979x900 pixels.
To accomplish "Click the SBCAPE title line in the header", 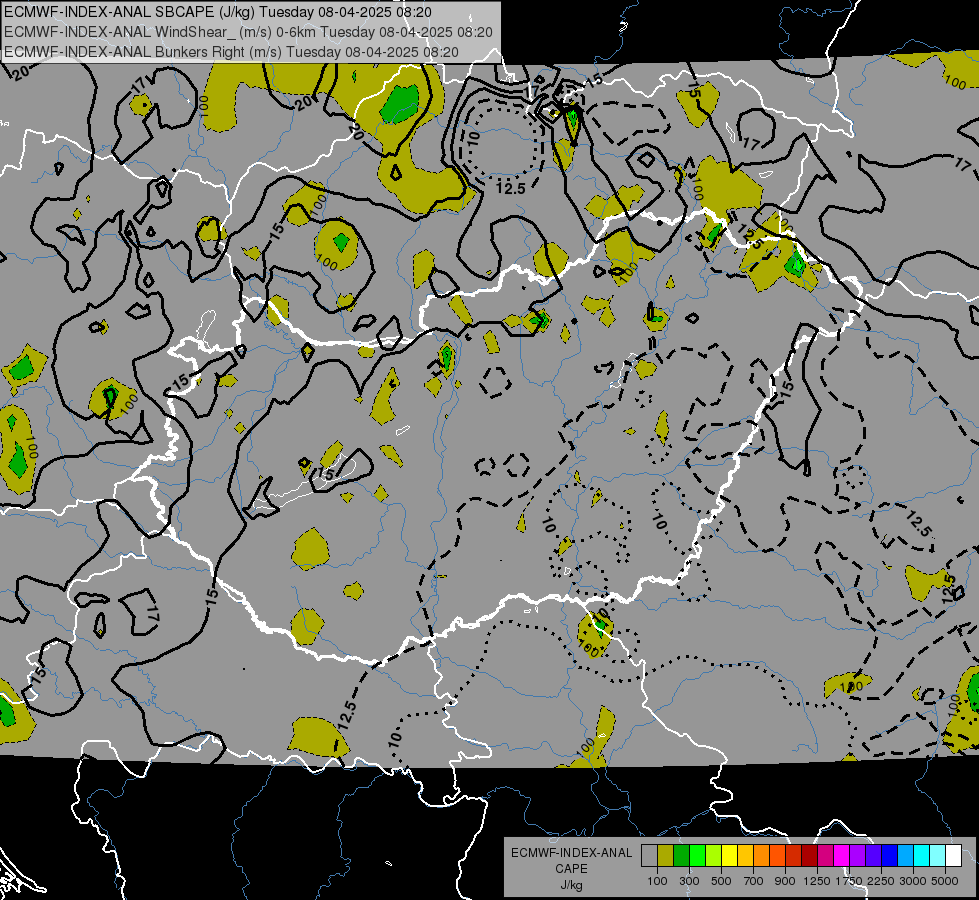I will pyautogui.click(x=217, y=12).
